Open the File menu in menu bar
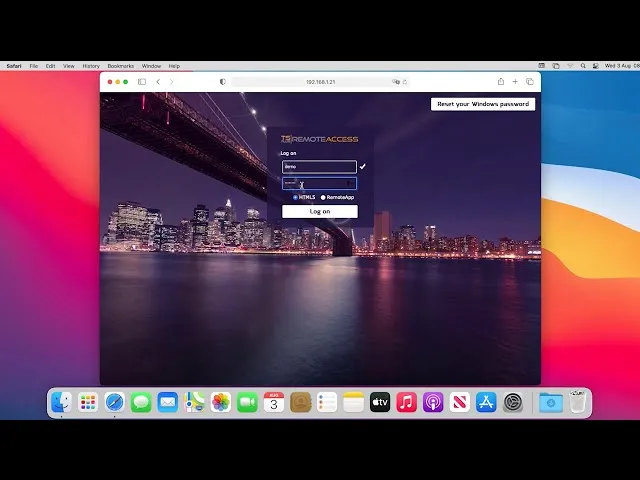This screenshot has height=480, width=640. [x=34, y=66]
